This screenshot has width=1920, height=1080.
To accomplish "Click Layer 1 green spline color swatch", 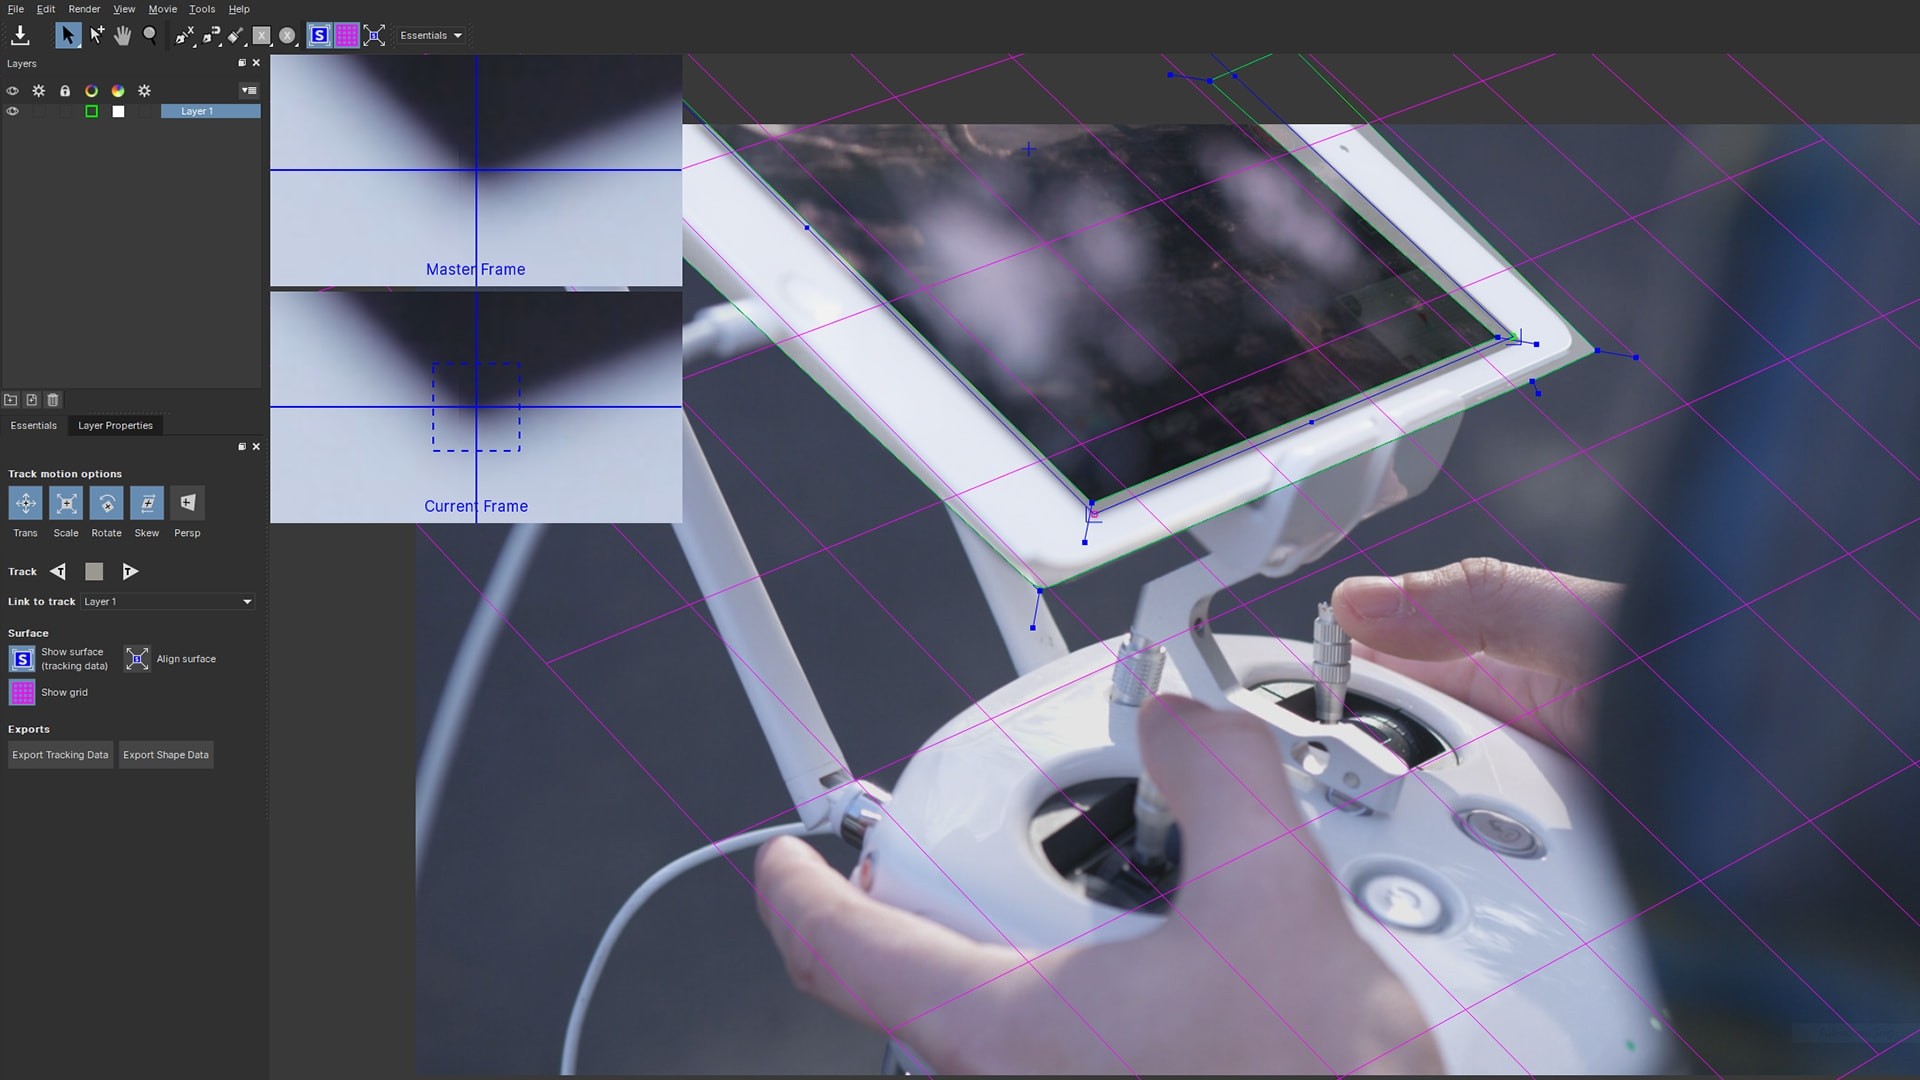I will (91, 112).
